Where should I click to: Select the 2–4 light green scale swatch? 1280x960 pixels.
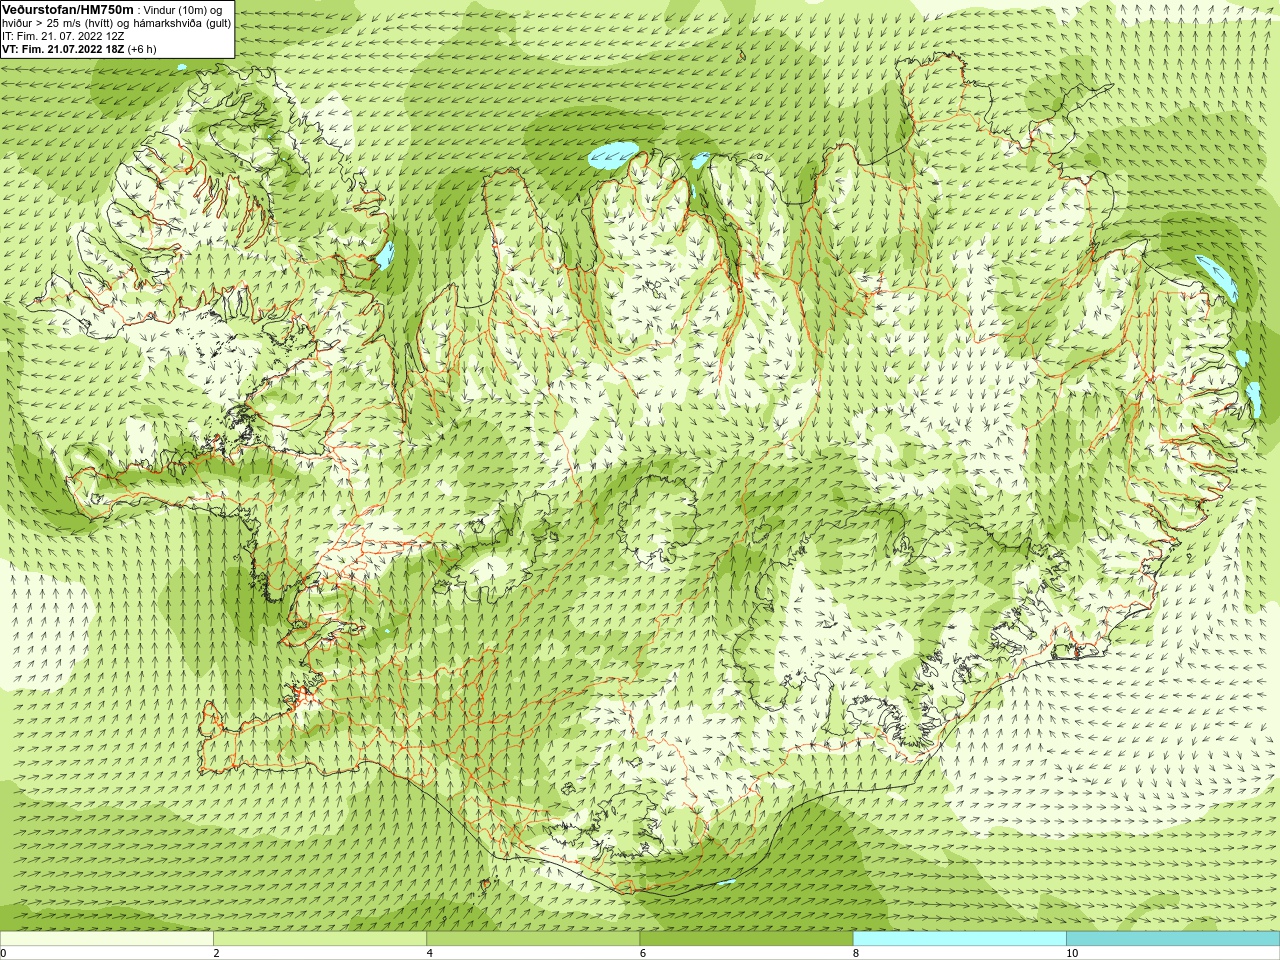tap(320, 939)
